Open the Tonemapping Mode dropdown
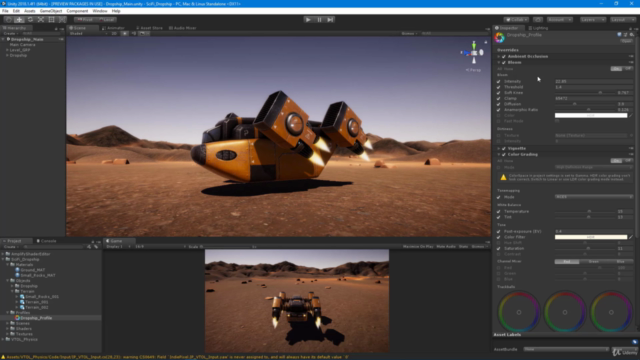 (x=594, y=197)
